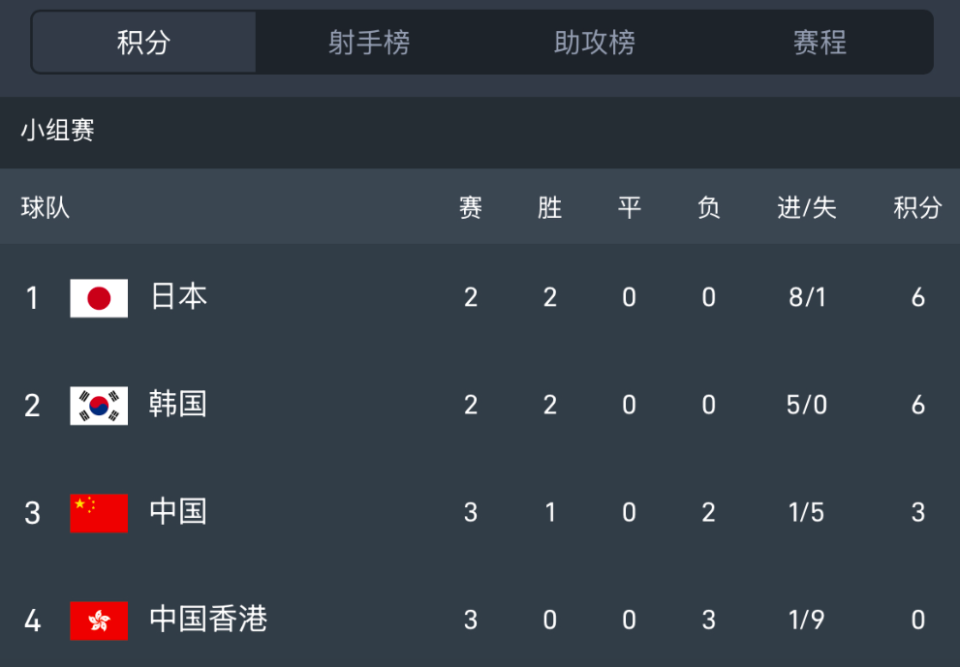Click Japan's 8/1 goals value

coord(807,298)
